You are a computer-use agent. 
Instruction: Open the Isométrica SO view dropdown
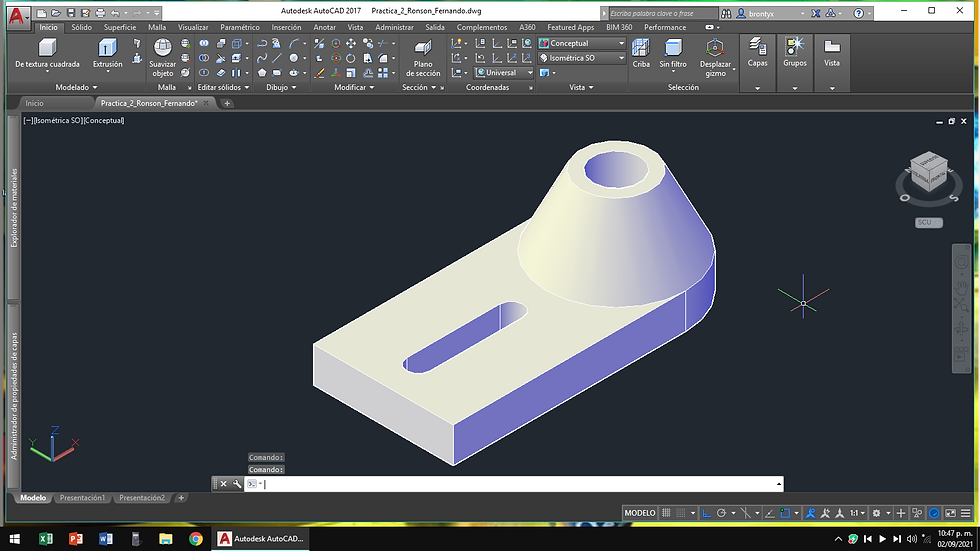[582, 58]
